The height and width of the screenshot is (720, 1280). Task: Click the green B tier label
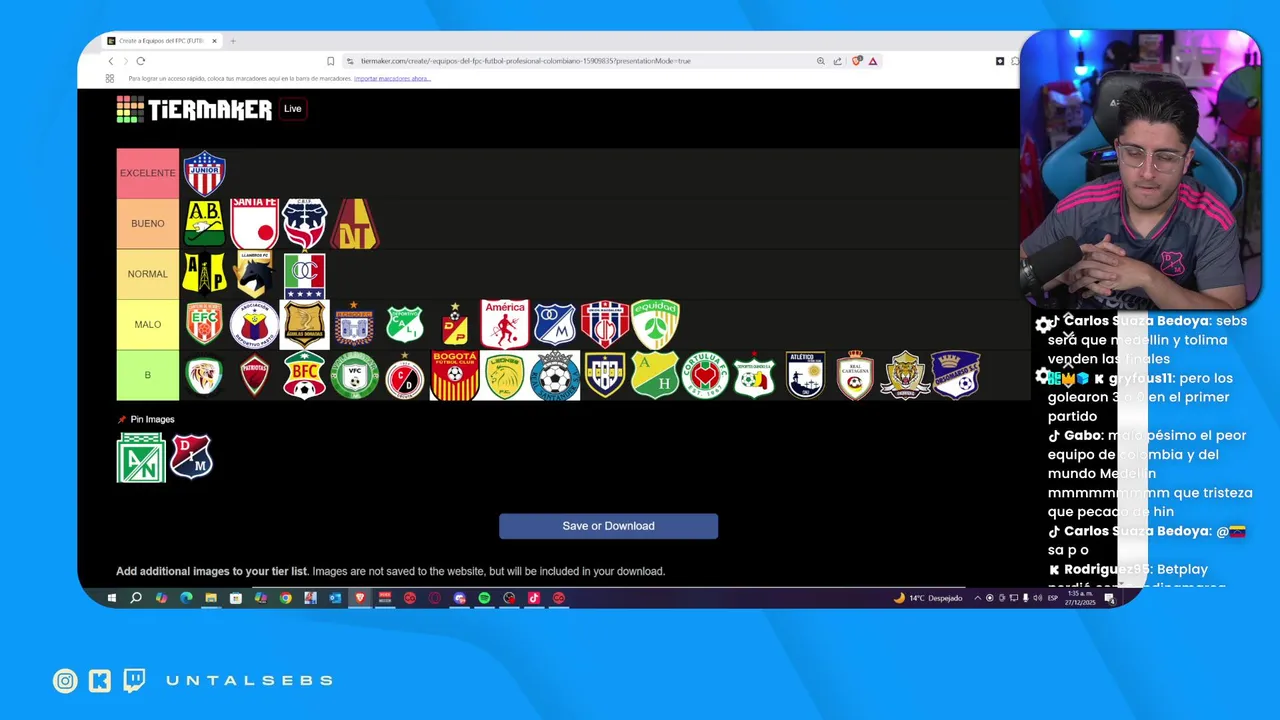(147, 375)
